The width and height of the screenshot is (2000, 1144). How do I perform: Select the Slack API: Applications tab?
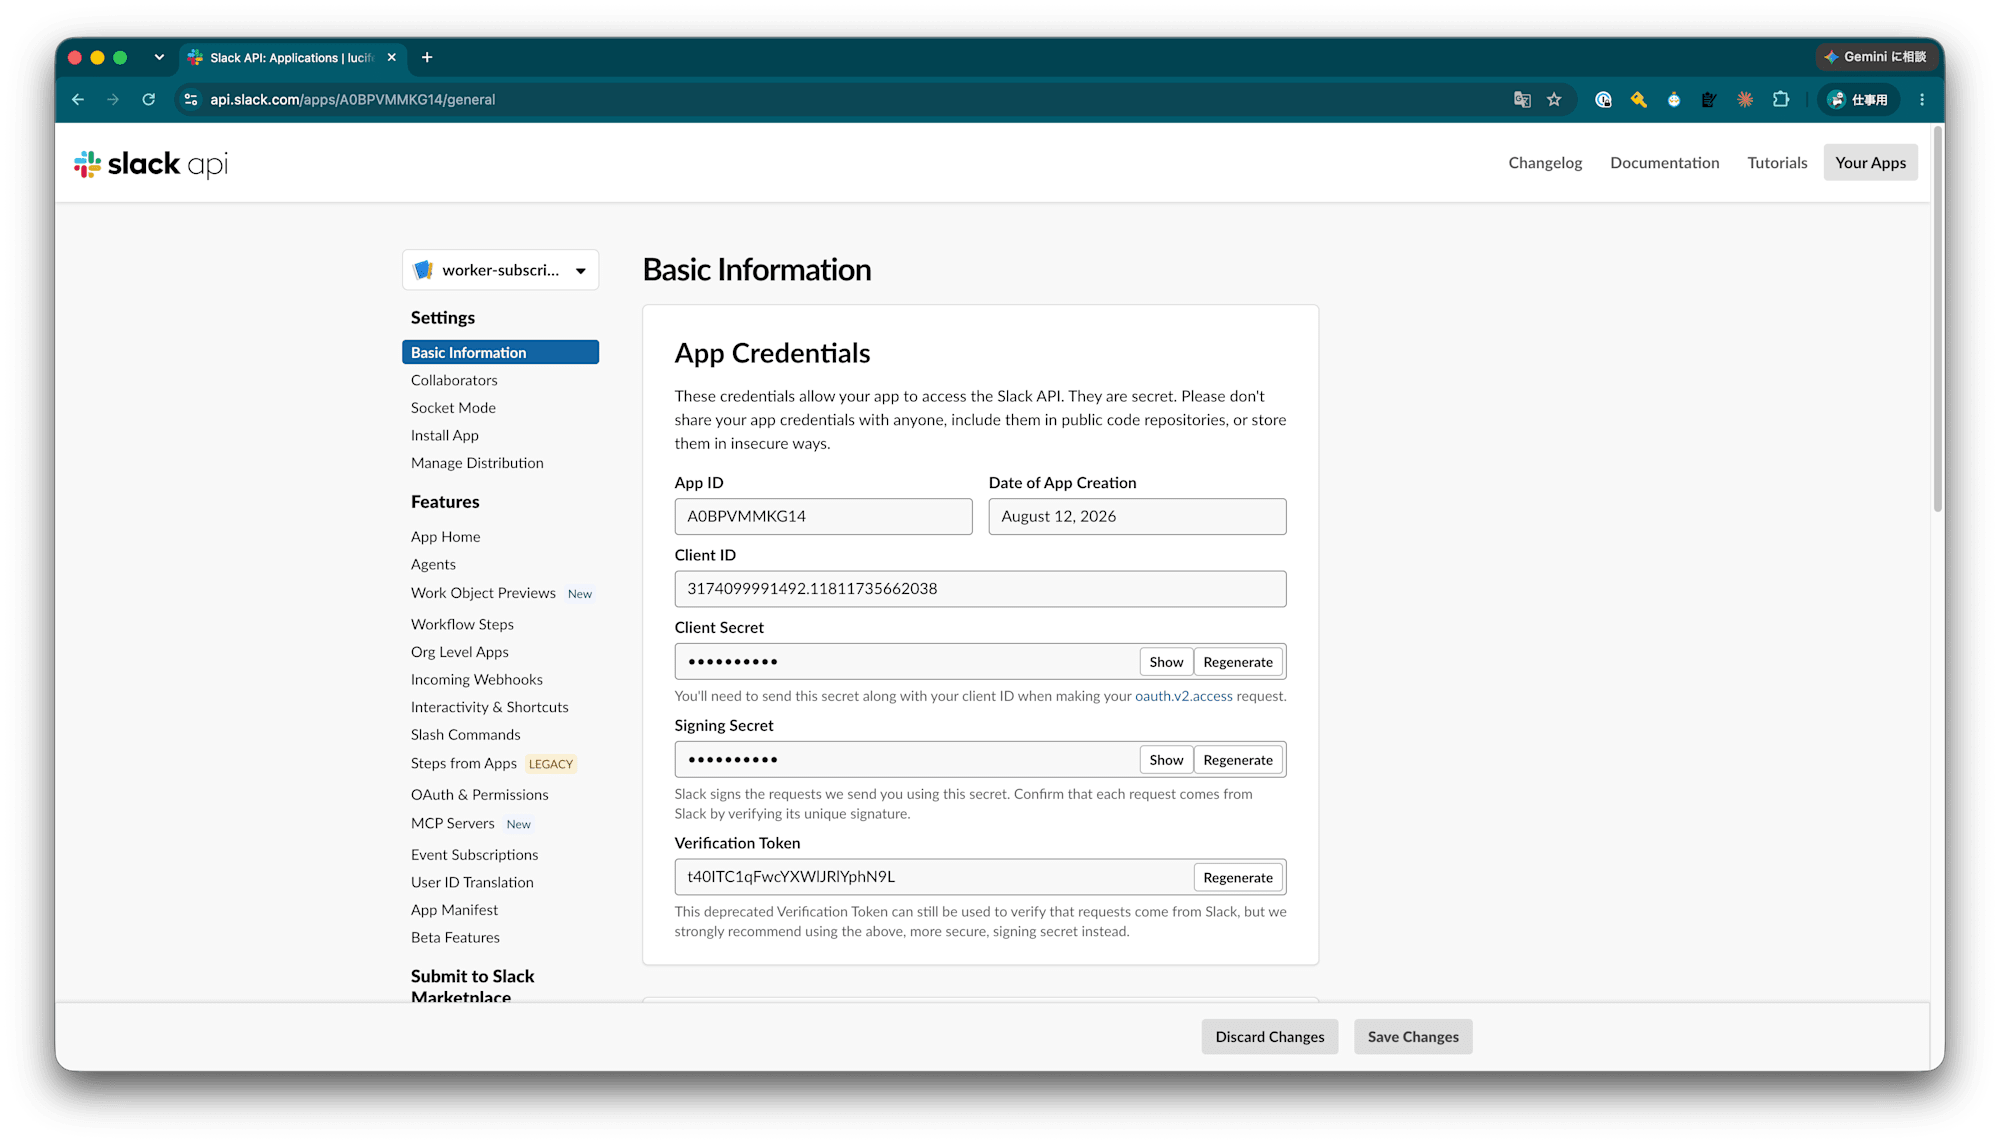(x=292, y=58)
